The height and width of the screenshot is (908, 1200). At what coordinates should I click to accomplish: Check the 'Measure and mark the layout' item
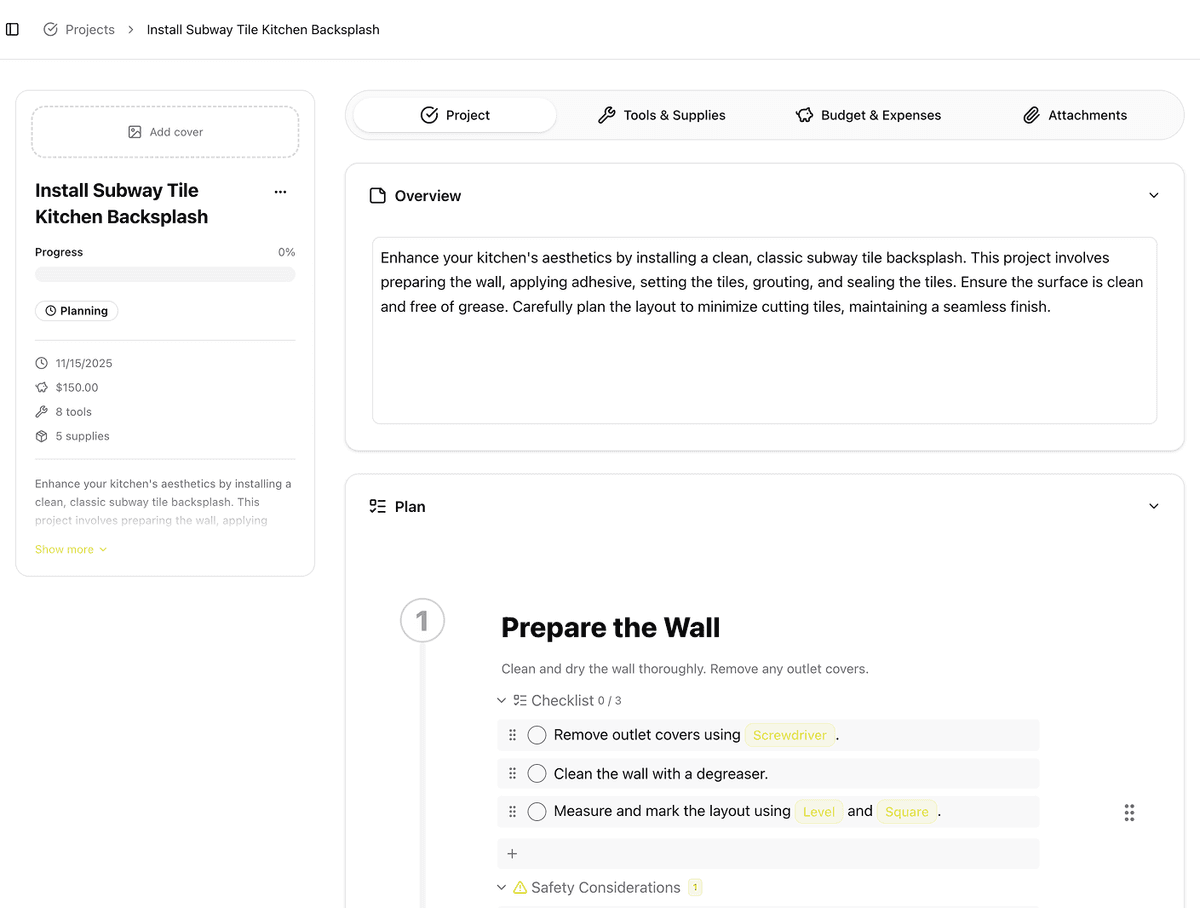(x=536, y=811)
